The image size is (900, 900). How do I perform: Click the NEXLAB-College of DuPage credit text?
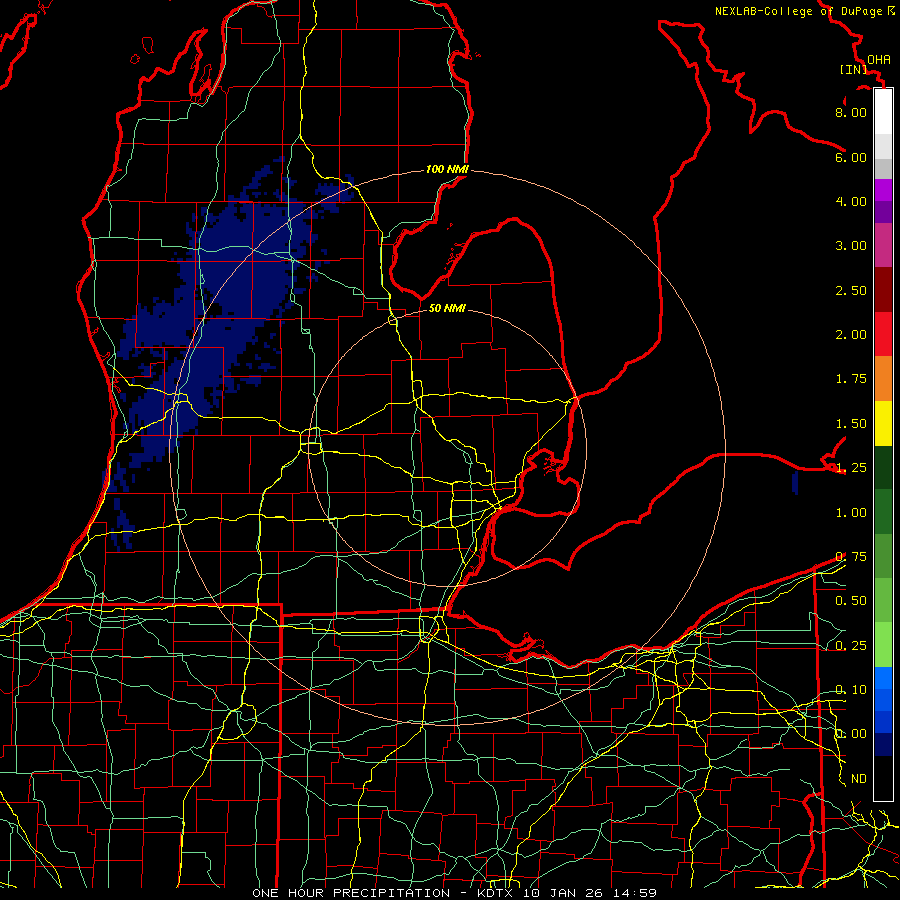pos(801,11)
